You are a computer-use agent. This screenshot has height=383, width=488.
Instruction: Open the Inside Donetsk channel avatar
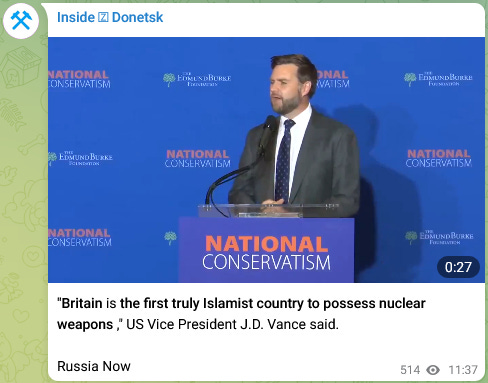[x=21, y=21]
